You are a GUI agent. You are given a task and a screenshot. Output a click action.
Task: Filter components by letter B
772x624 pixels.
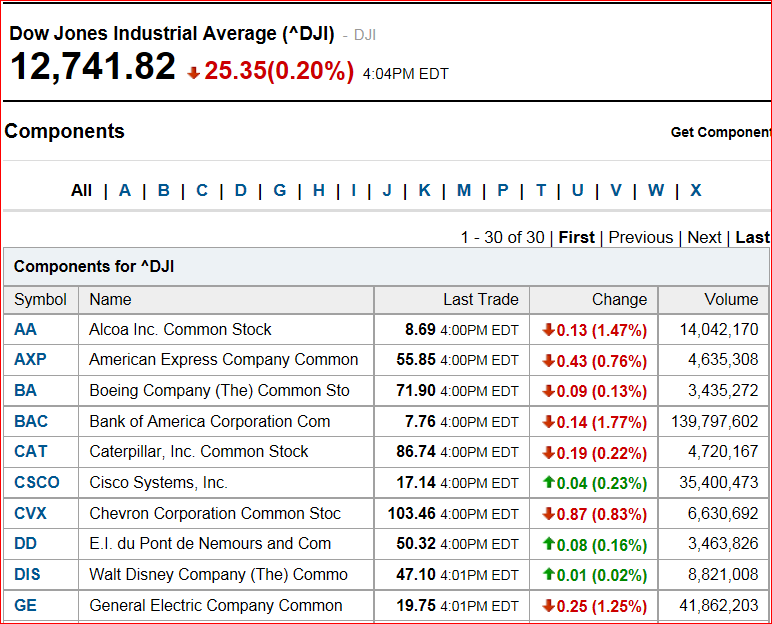pos(163,190)
